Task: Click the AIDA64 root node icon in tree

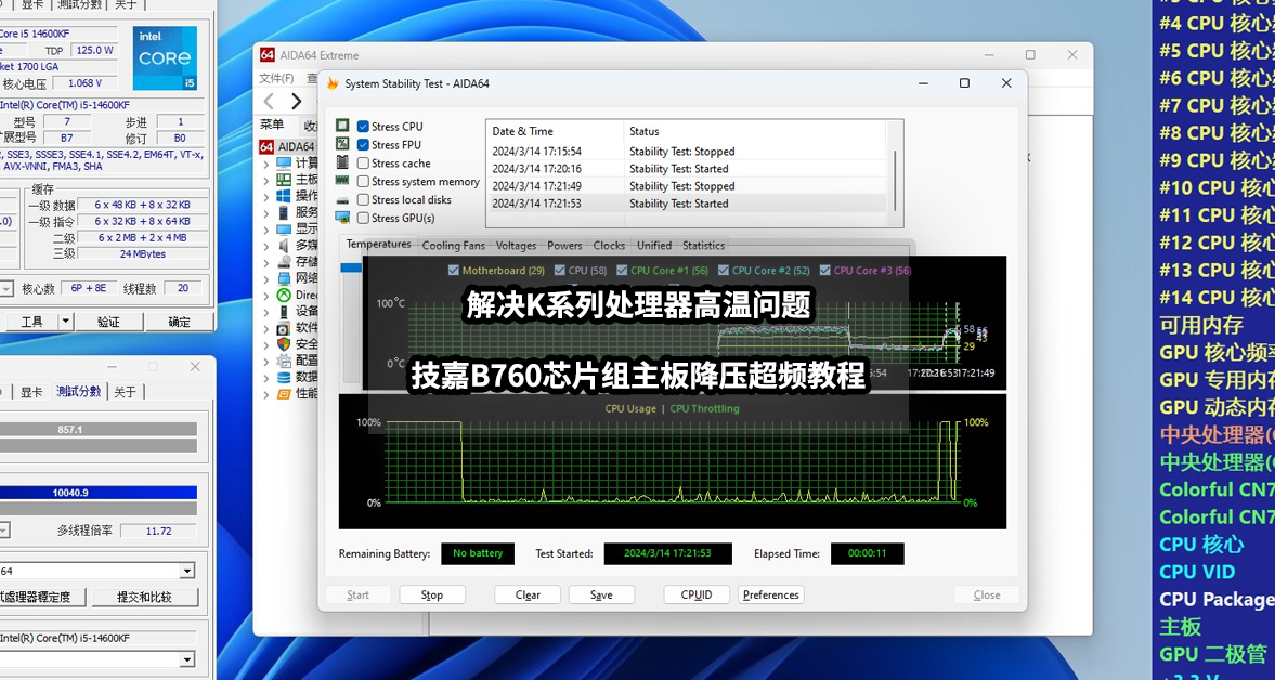Action: point(267,147)
